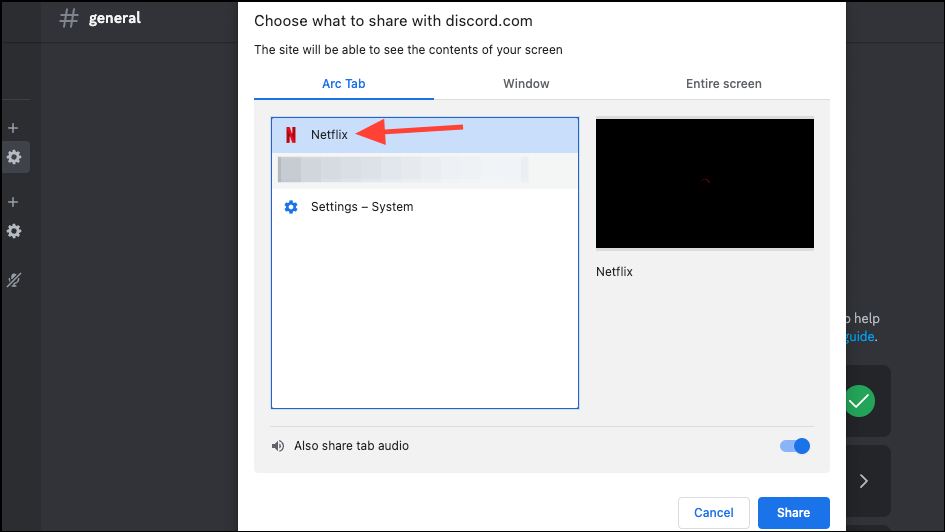The height and width of the screenshot is (532, 945).
Task: Click the Cancel button
Action: [x=714, y=513]
